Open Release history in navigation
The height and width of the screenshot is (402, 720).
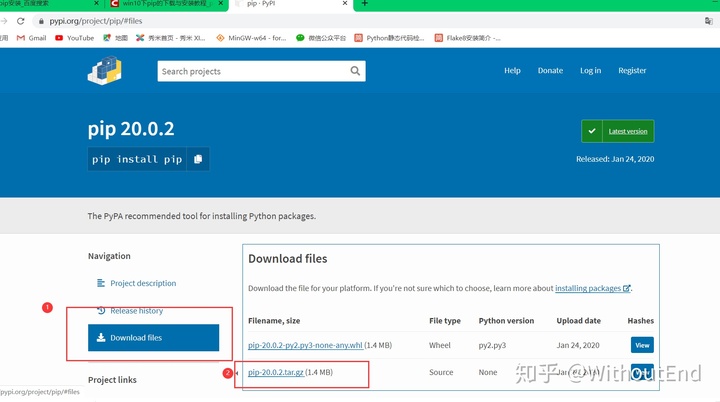point(136,311)
